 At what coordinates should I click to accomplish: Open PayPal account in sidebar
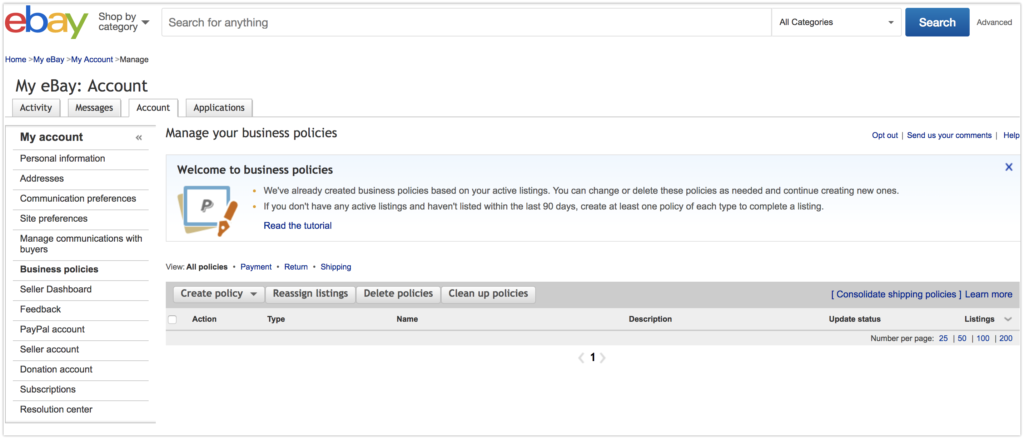[x=52, y=329]
